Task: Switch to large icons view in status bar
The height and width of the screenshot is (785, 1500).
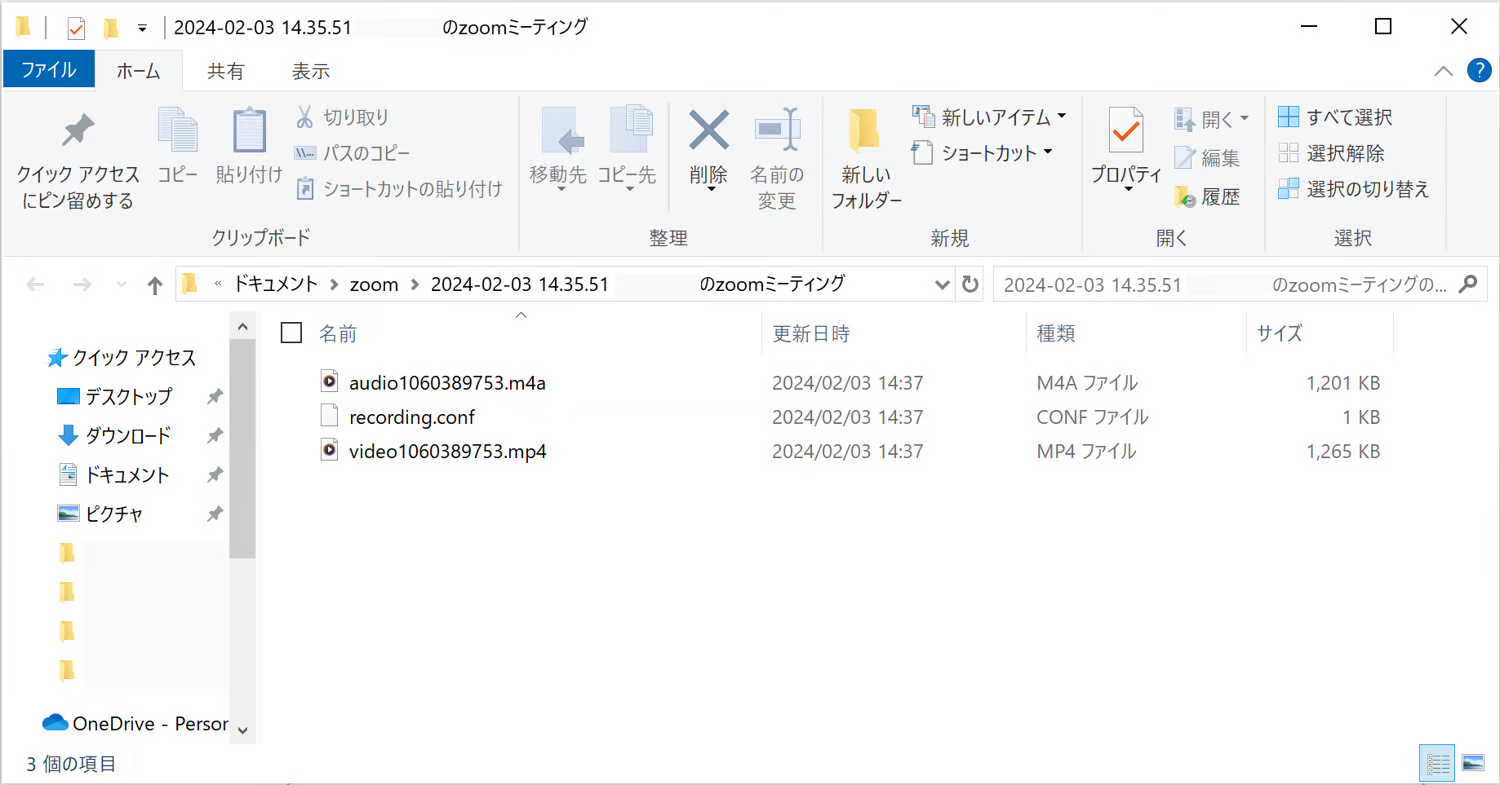Action: (1472, 763)
